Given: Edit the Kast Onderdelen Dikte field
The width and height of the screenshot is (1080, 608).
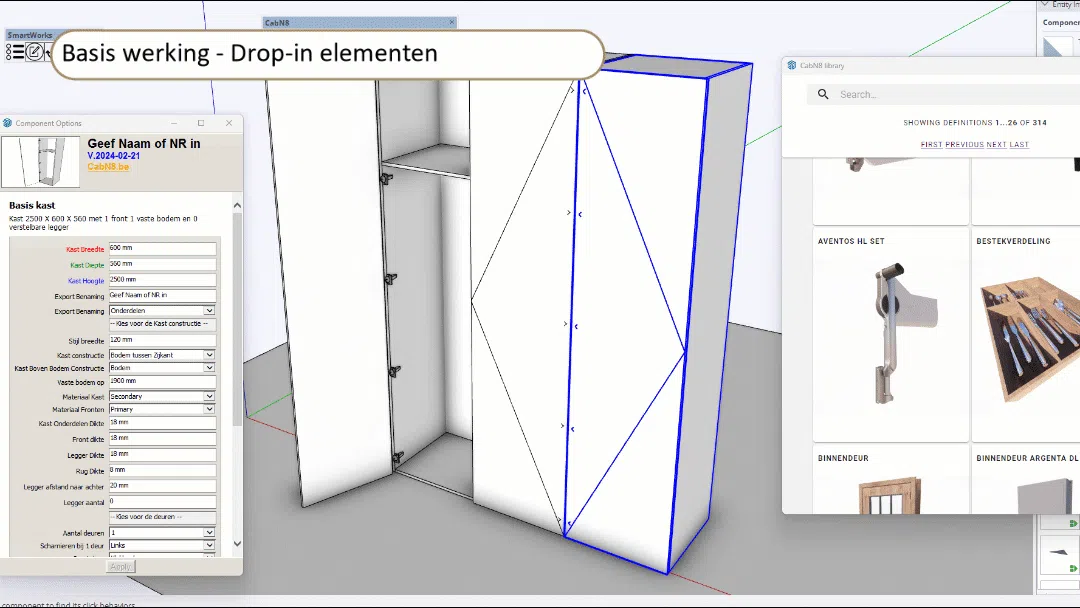Looking at the screenshot, I should click(163, 423).
